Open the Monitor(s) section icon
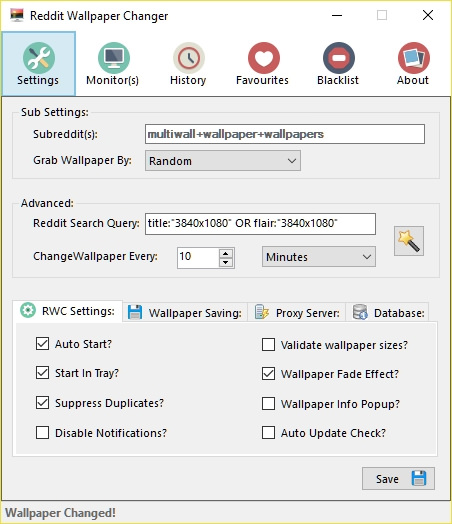 pos(114,58)
